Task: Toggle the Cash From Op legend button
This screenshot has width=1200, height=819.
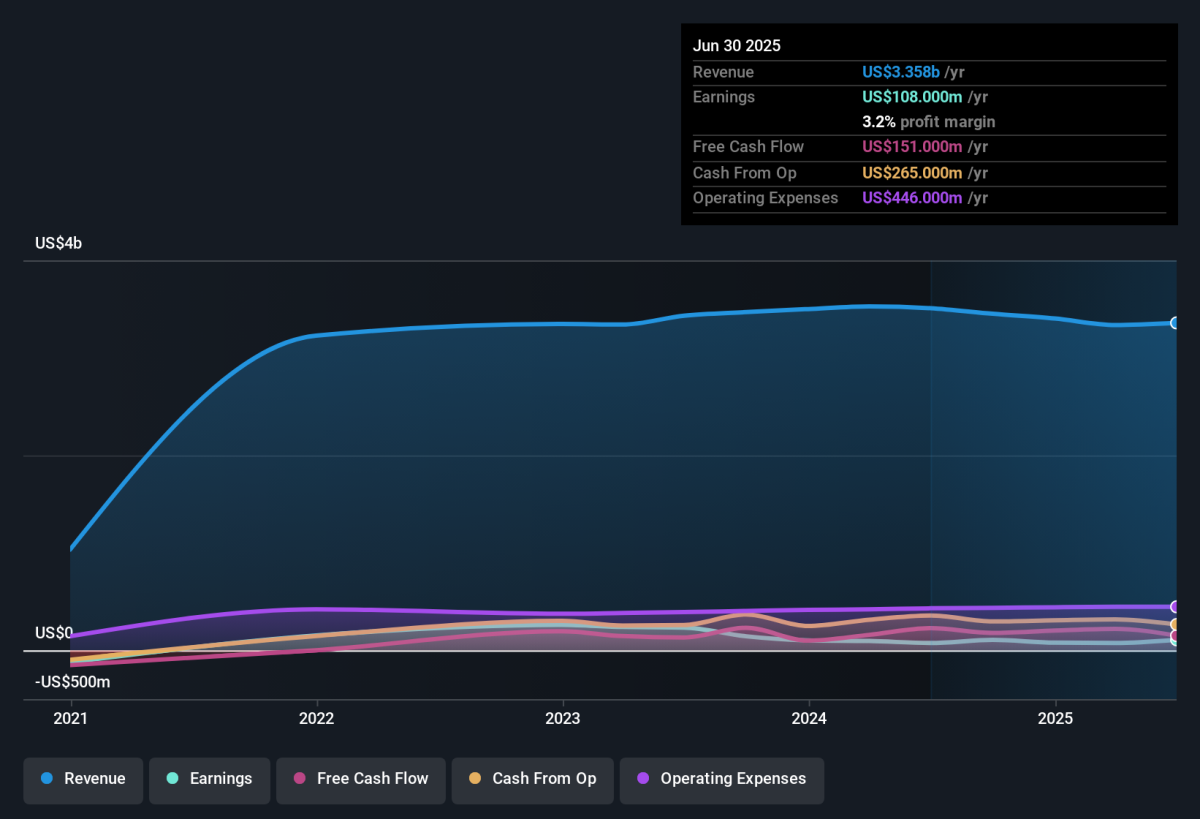Action: (x=533, y=780)
